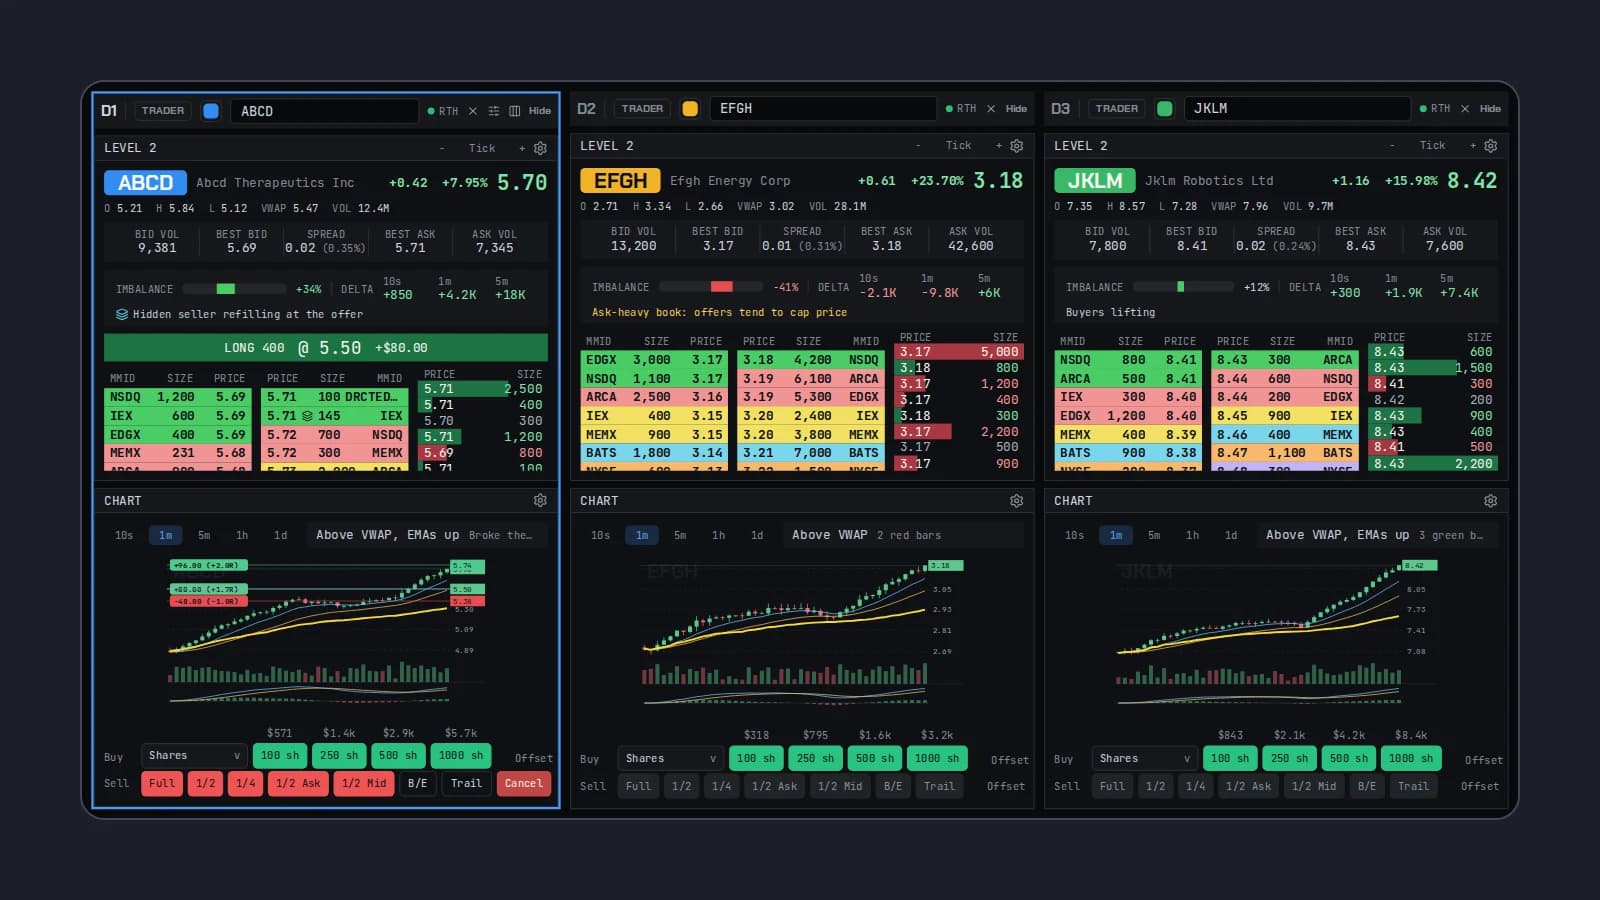Open the Shares dropdown in ABCD order panel
The height and width of the screenshot is (900, 1600).
(194, 756)
